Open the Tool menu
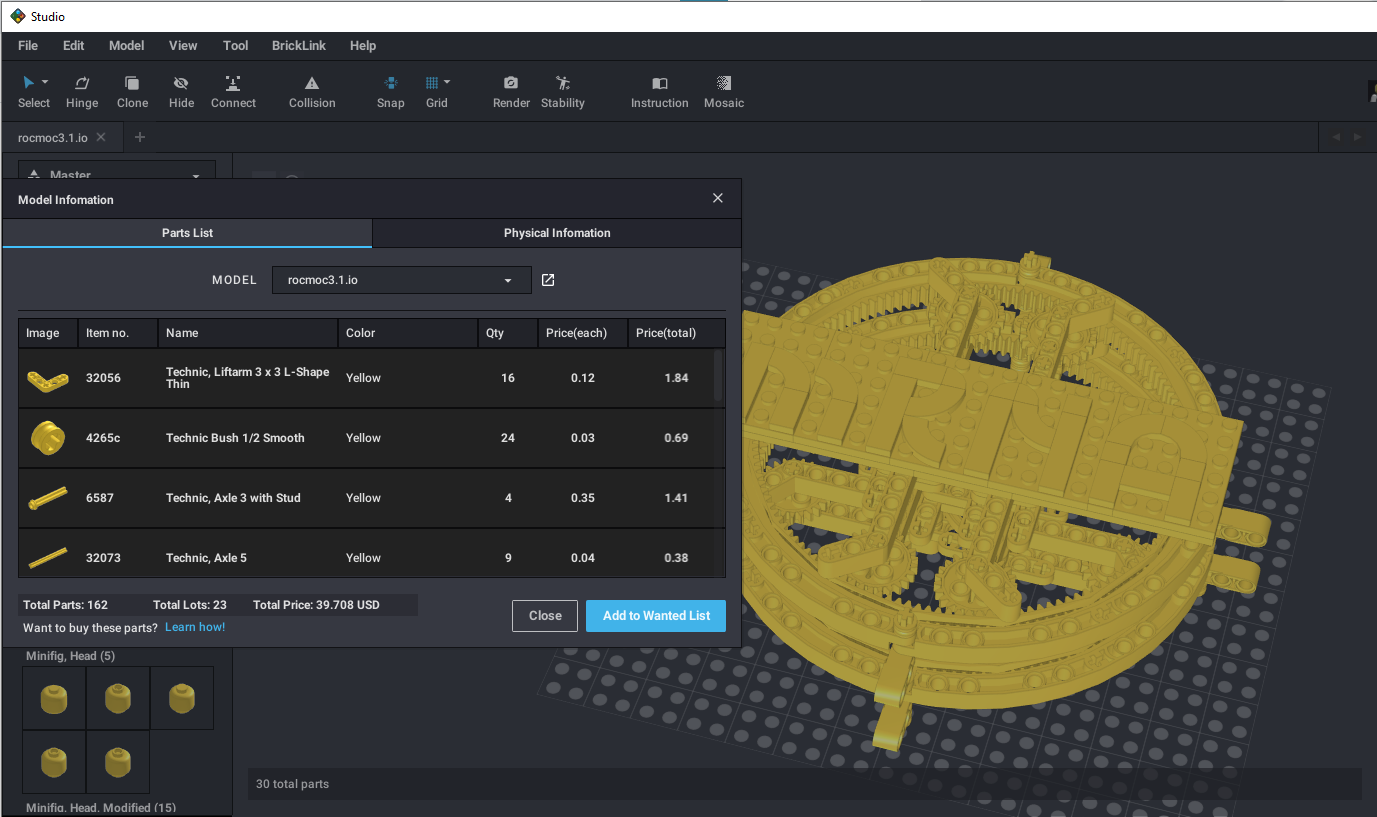The width and height of the screenshot is (1377, 817). (236, 45)
